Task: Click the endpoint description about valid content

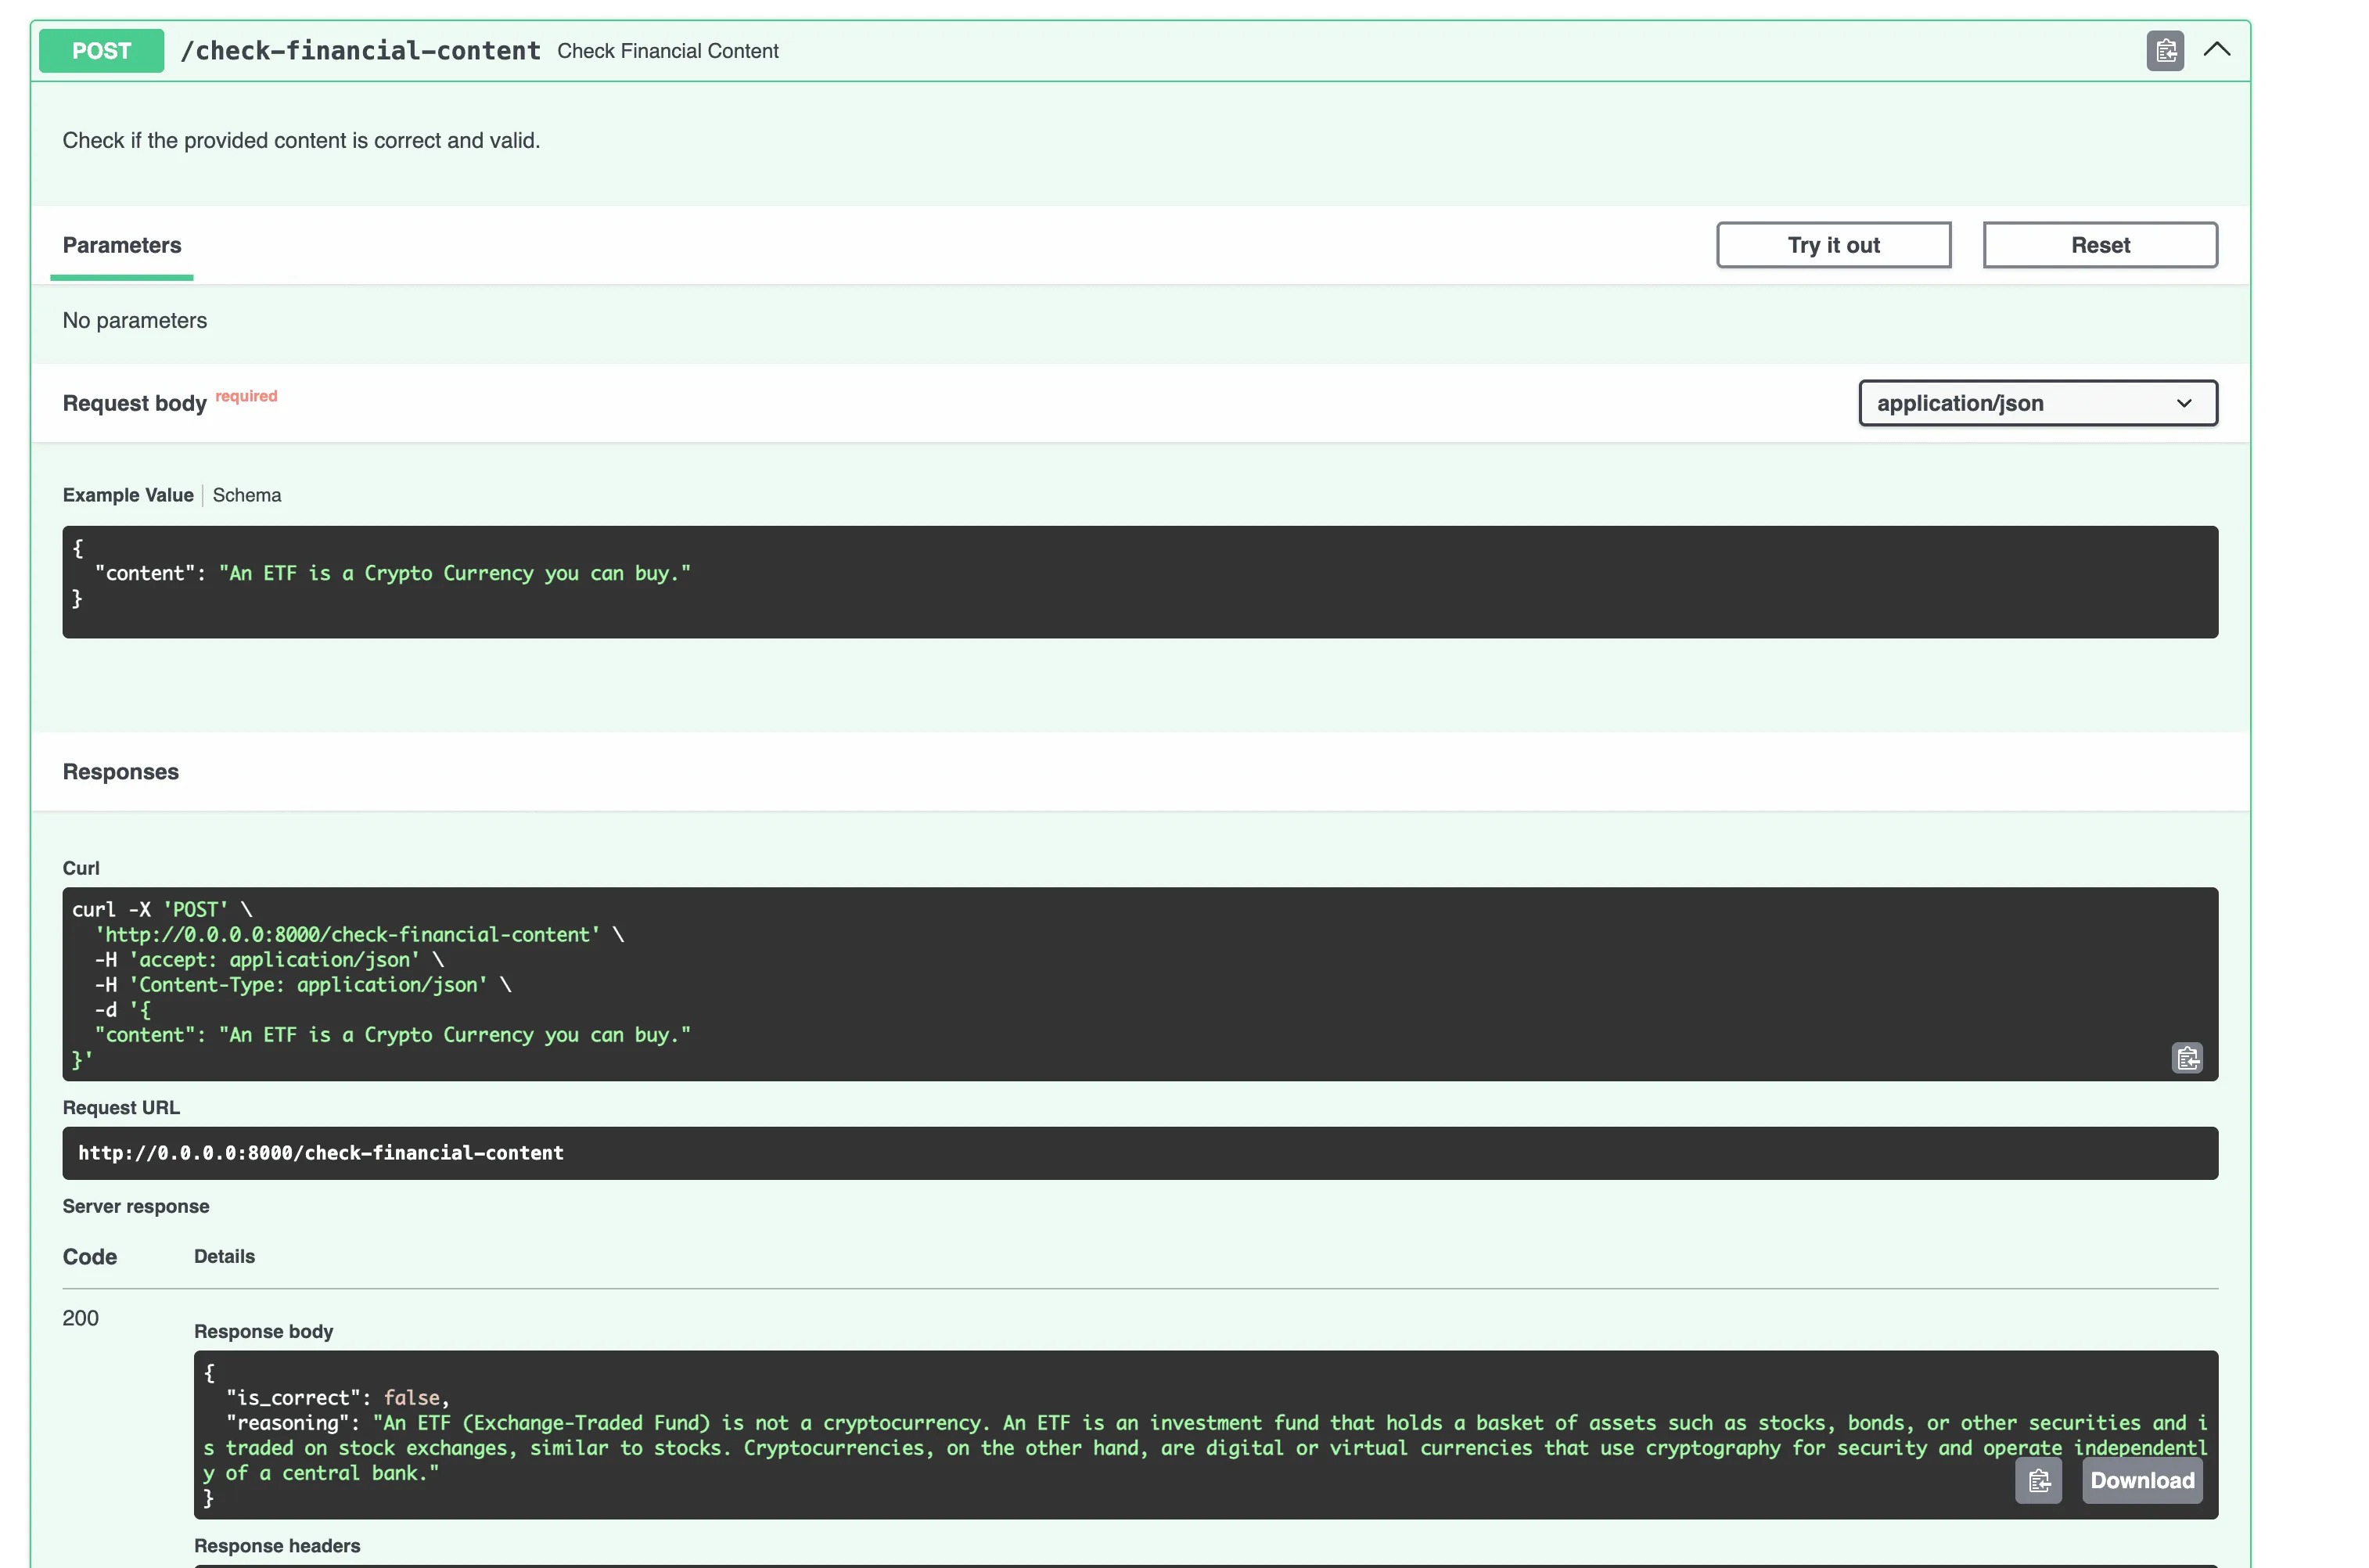Action: click(x=301, y=141)
